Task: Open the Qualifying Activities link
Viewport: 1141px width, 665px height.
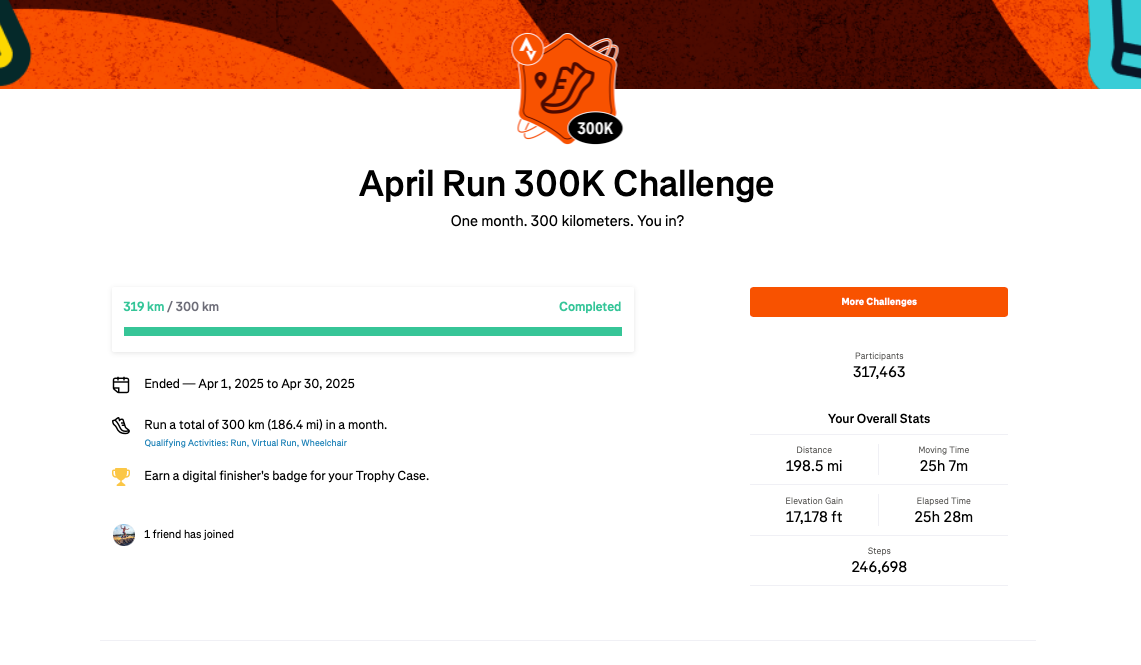Action: click(x=245, y=442)
